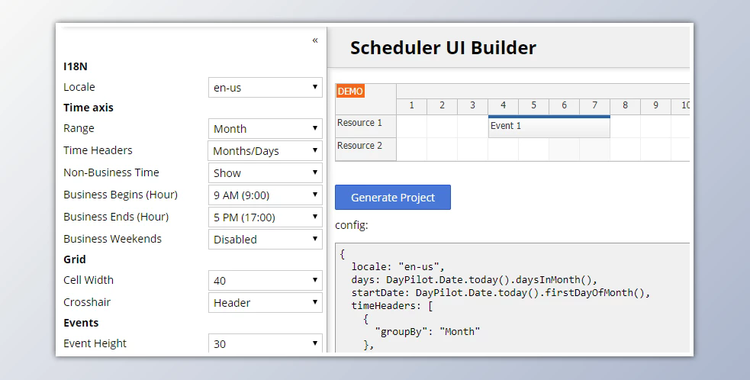Click the config code text area
750x380 pixels.
click(x=512, y=298)
